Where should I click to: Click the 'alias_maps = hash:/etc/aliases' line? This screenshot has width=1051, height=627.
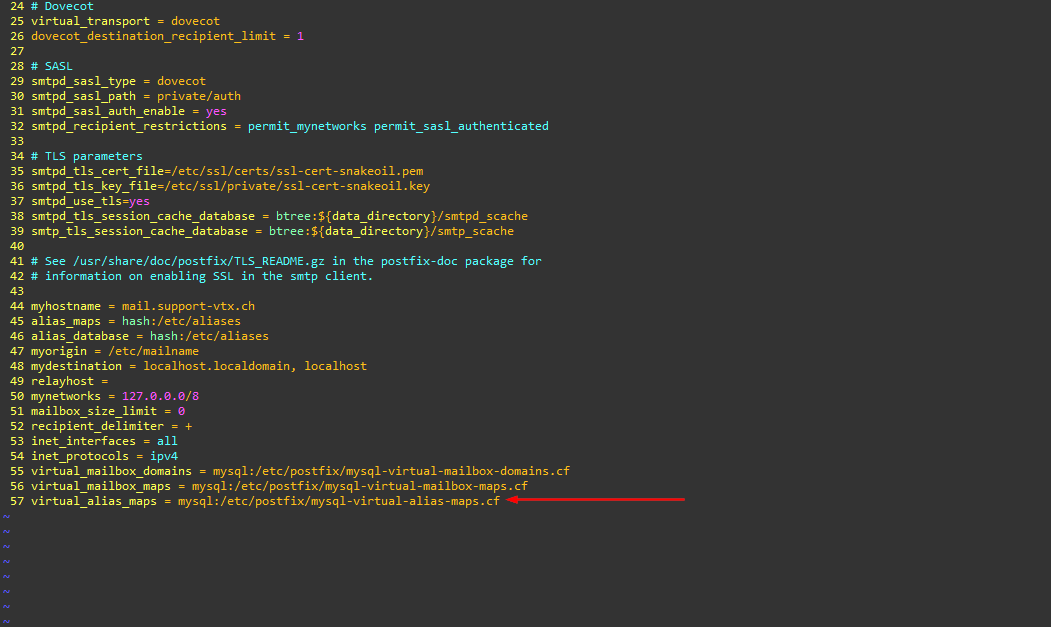pos(135,321)
